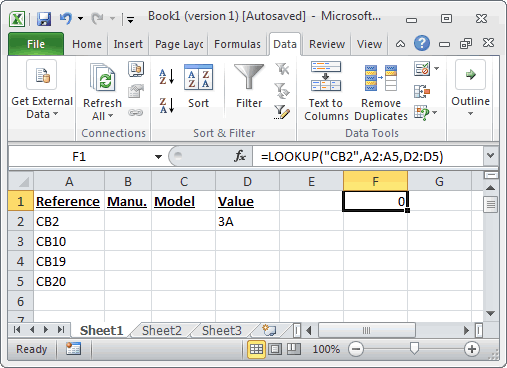Viewport: 507px width, 368px height.
Task: Click the Model header cell
Action: [183, 201]
